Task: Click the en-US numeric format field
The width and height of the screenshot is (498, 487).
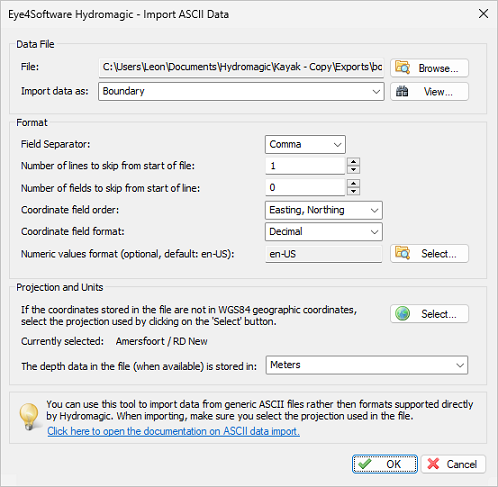Action: pos(324,254)
